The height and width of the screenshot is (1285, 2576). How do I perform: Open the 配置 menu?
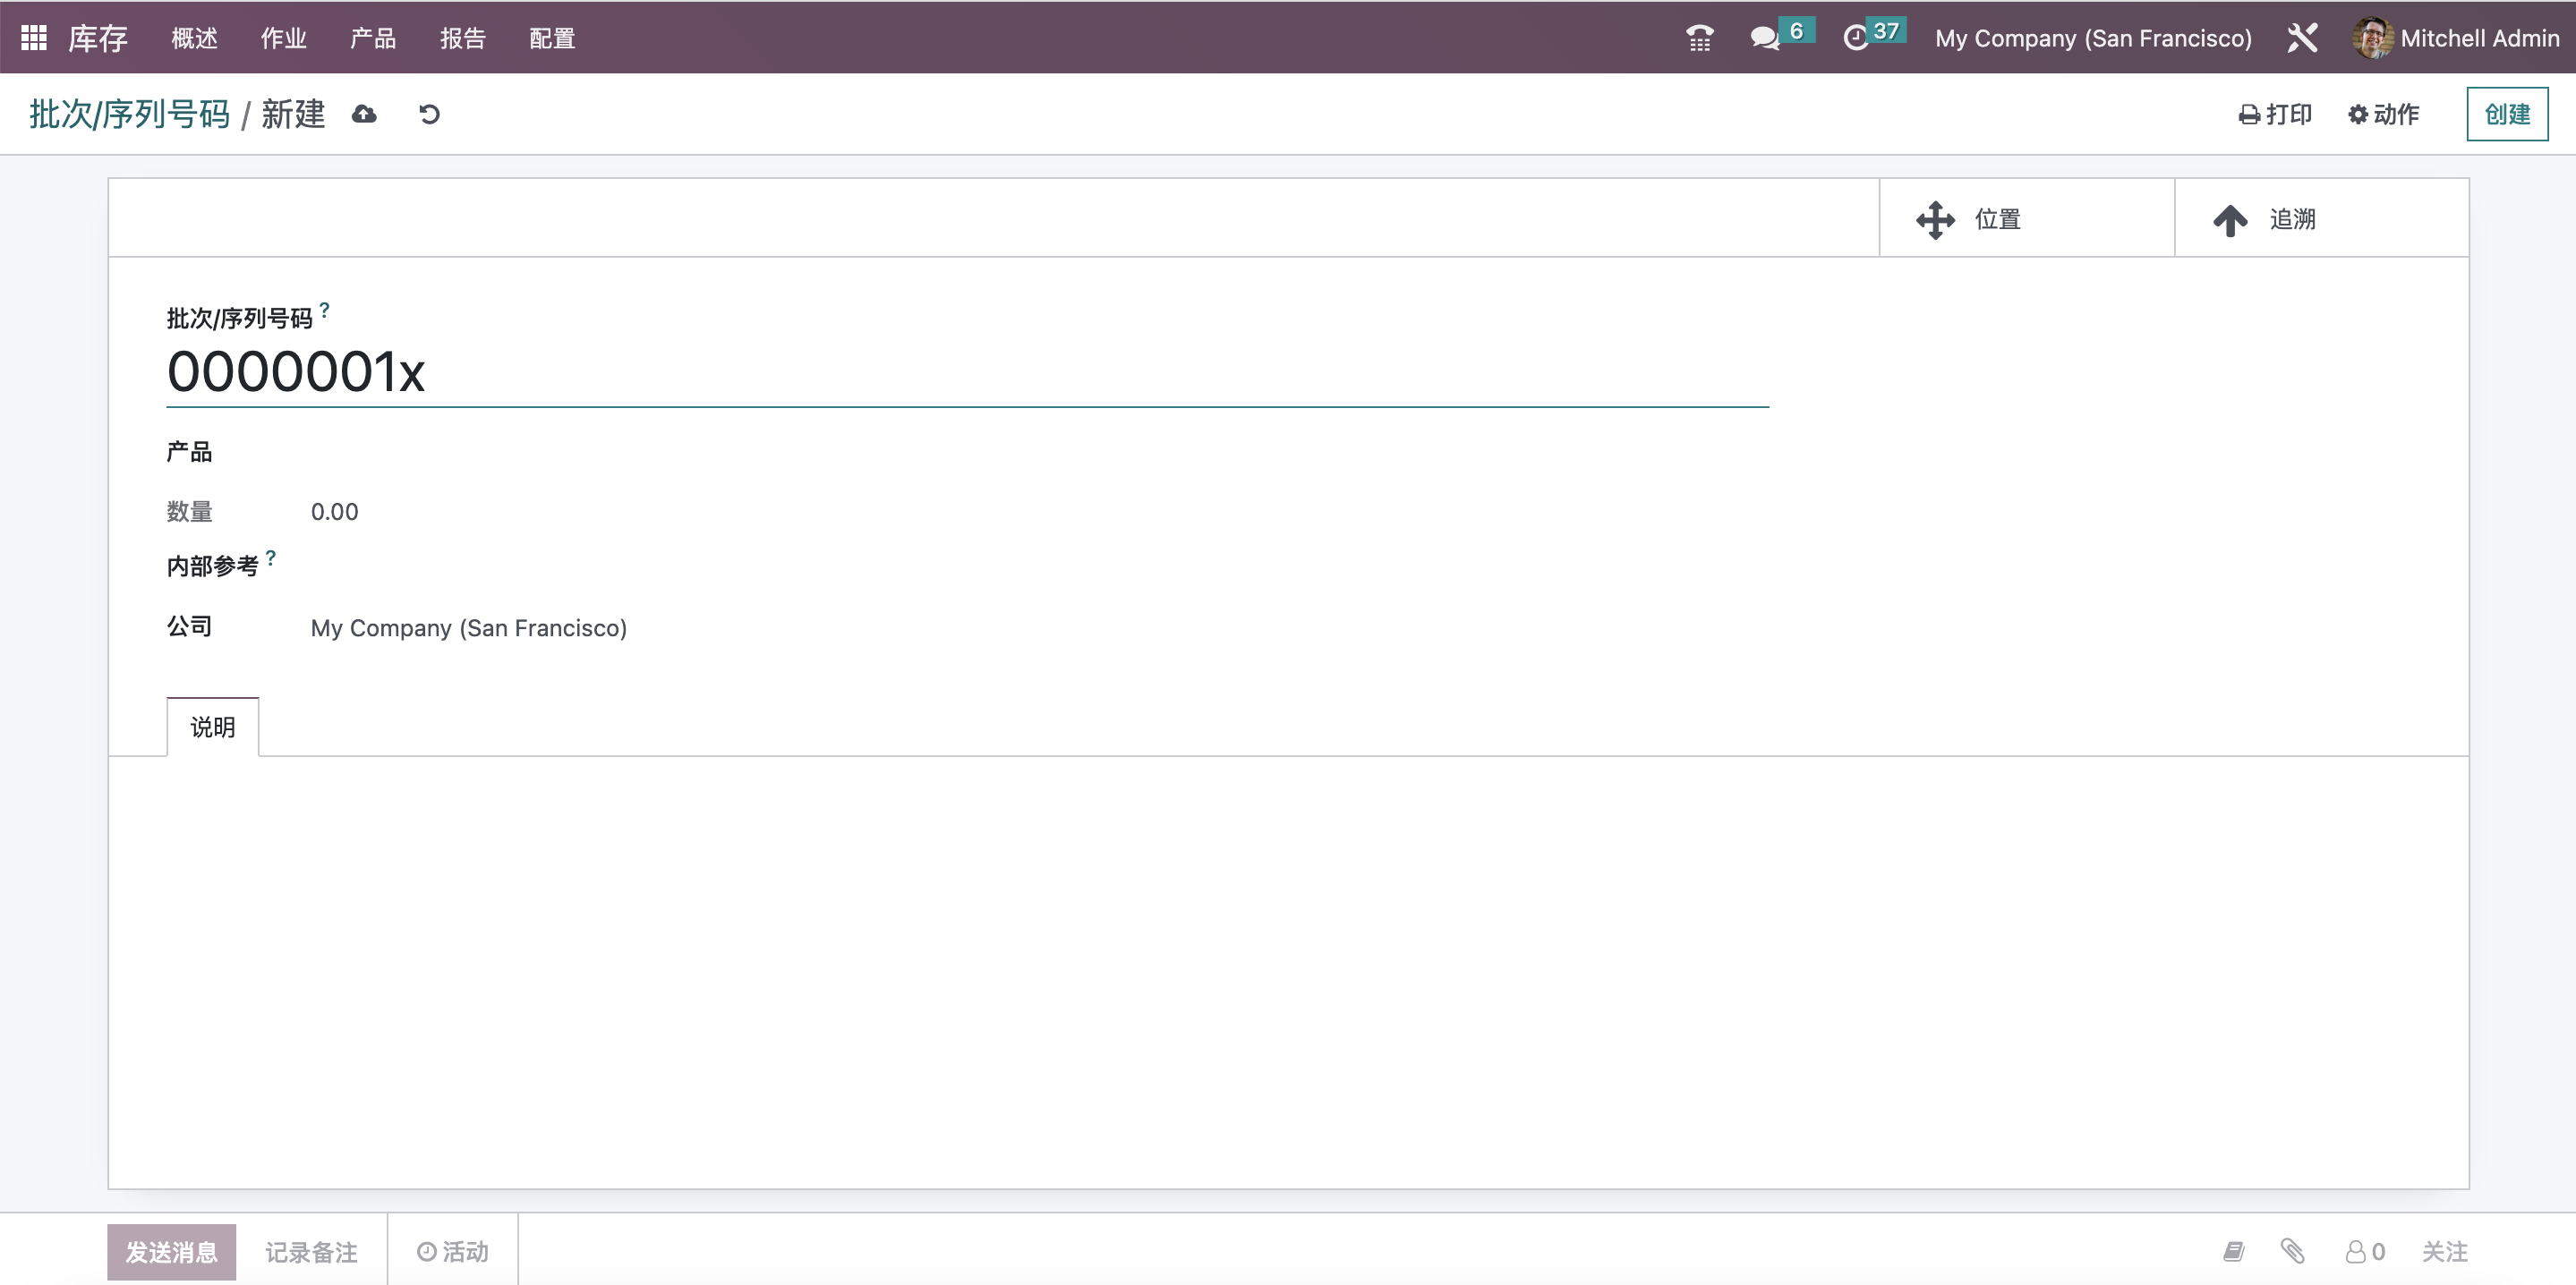click(552, 38)
